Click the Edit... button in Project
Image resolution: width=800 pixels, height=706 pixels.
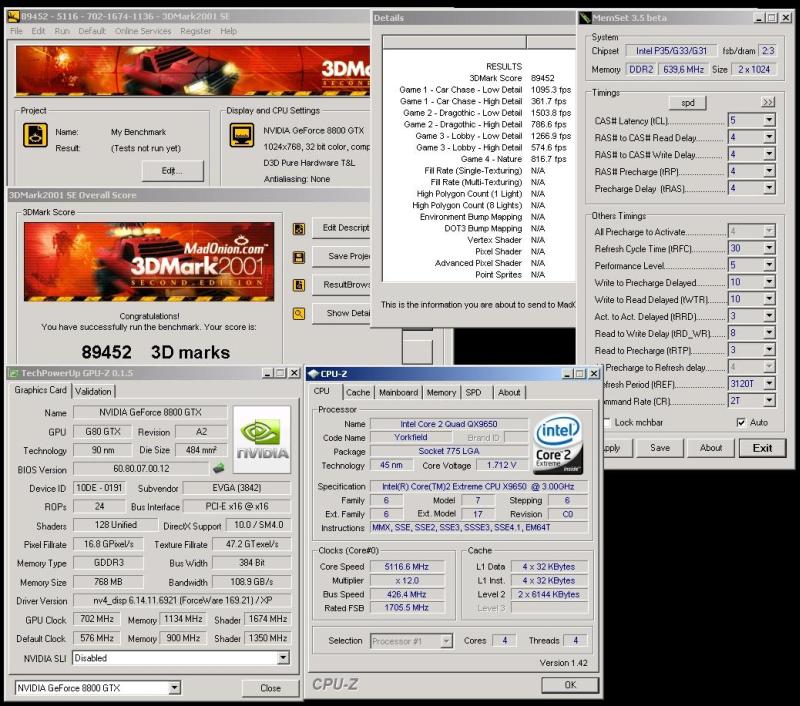pyautogui.click(x=172, y=171)
